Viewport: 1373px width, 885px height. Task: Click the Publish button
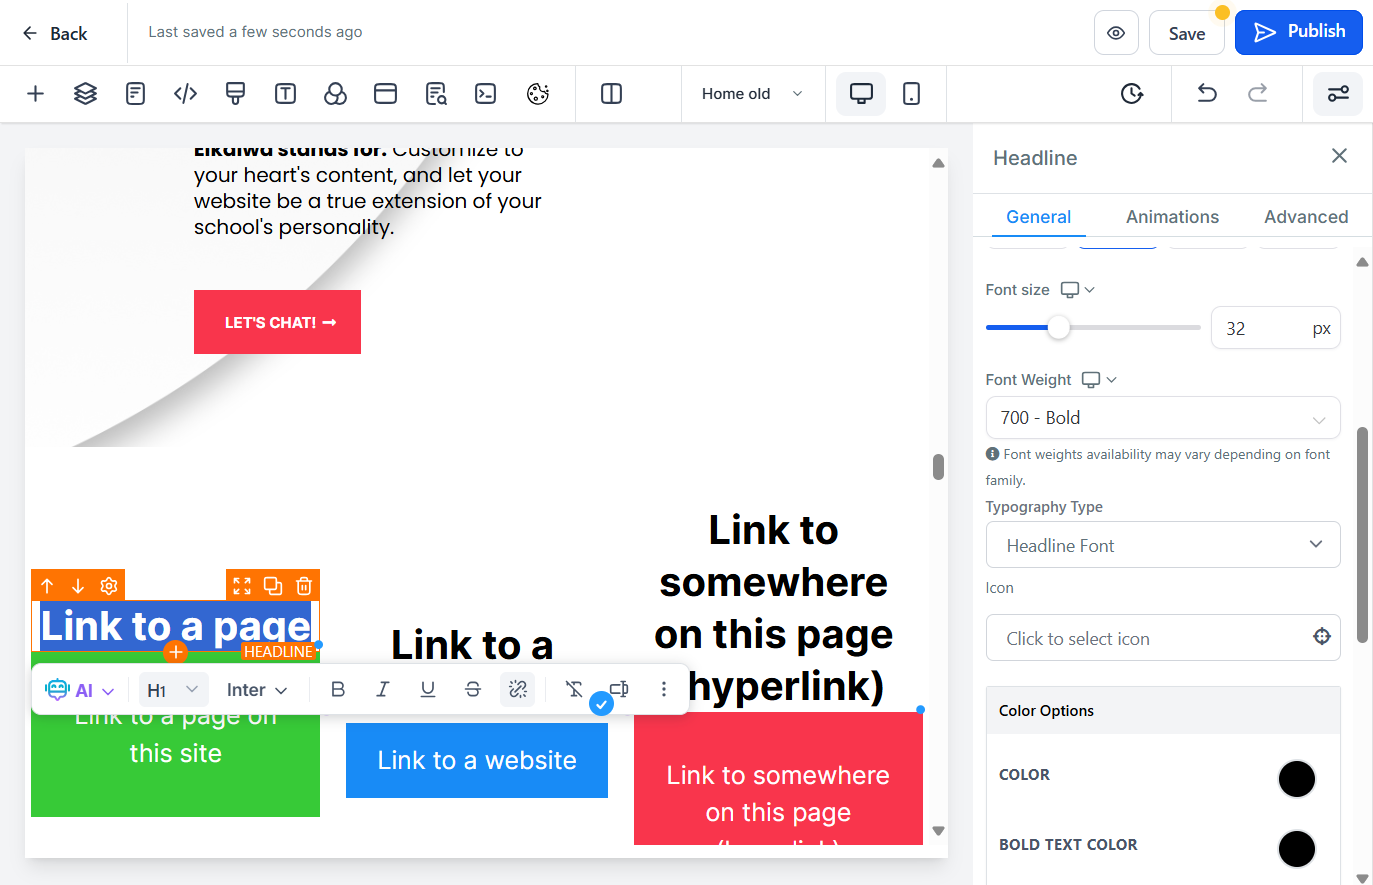(x=1299, y=32)
